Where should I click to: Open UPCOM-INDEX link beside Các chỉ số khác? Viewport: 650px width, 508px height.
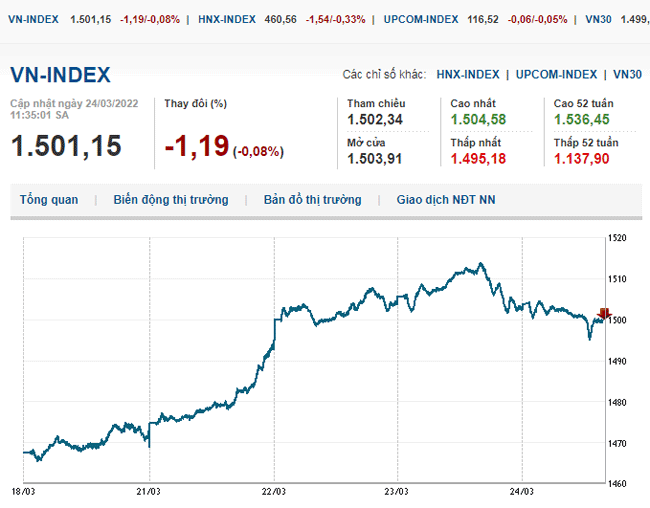pyautogui.click(x=558, y=75)
